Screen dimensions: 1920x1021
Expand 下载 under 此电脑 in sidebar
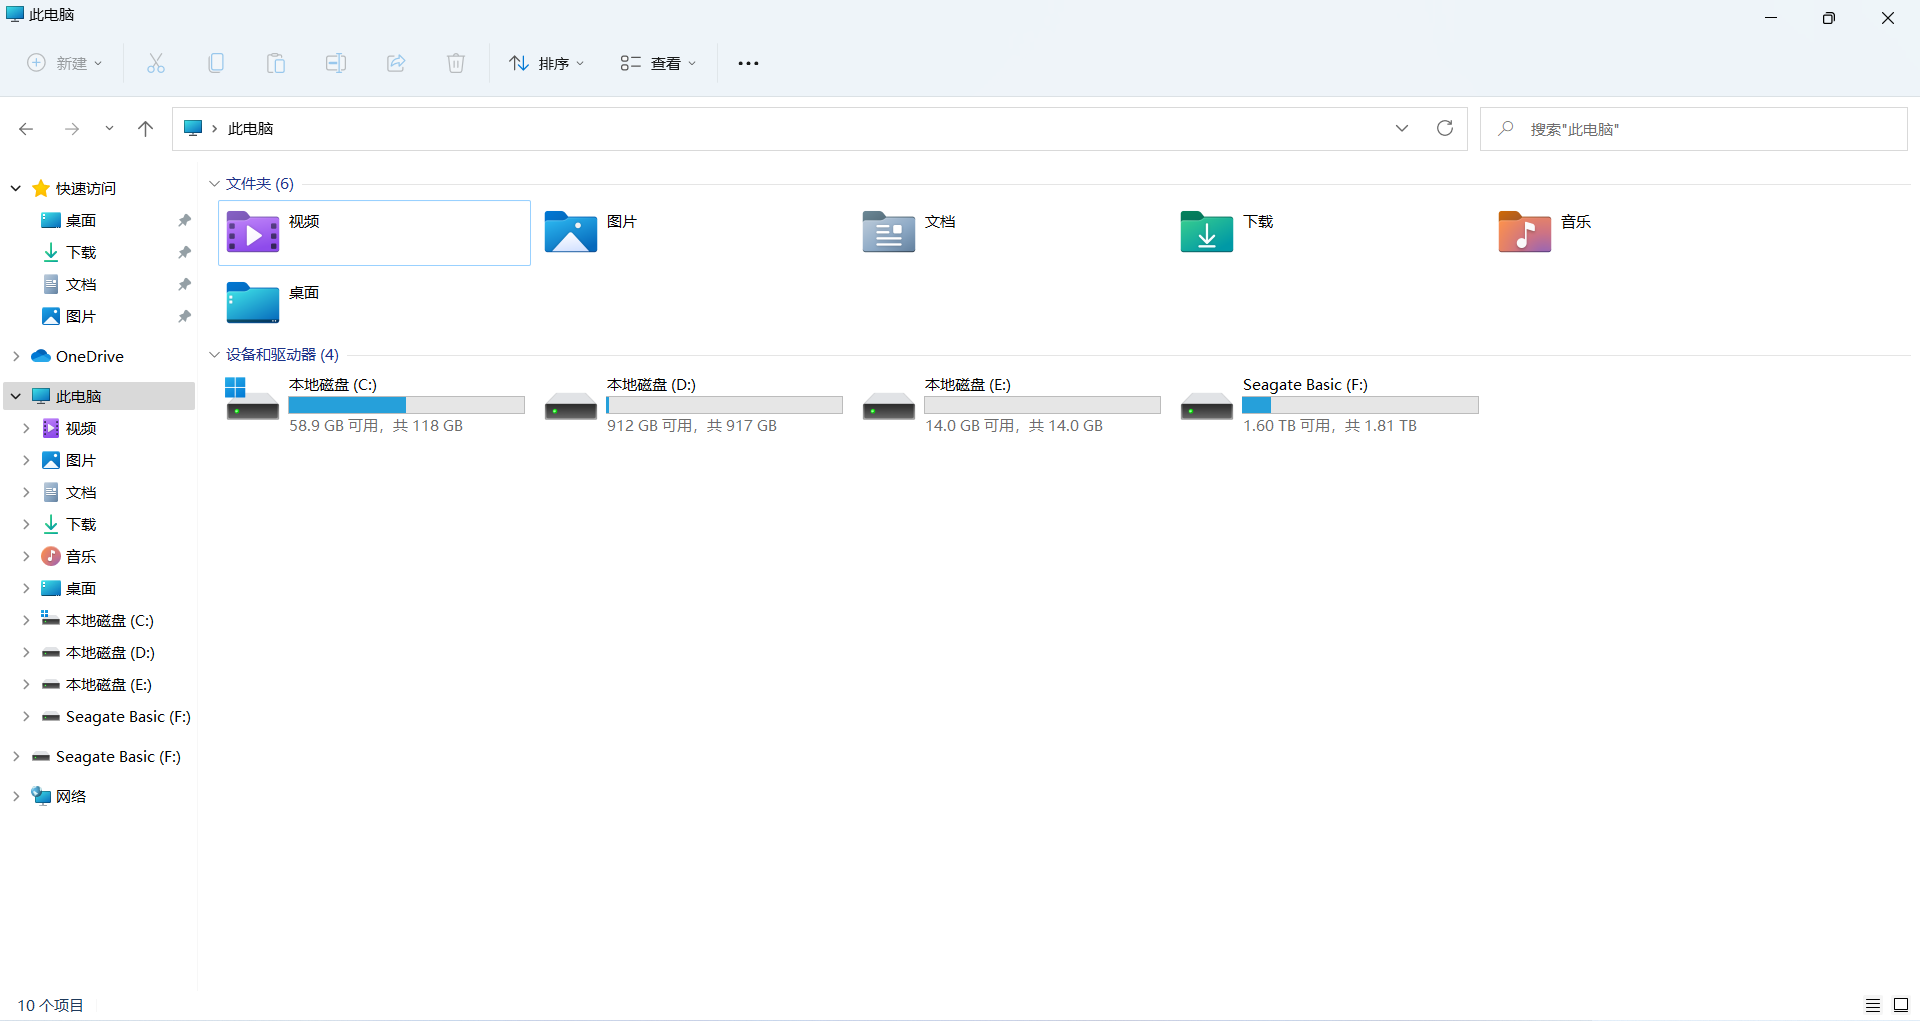coord(26,524)
